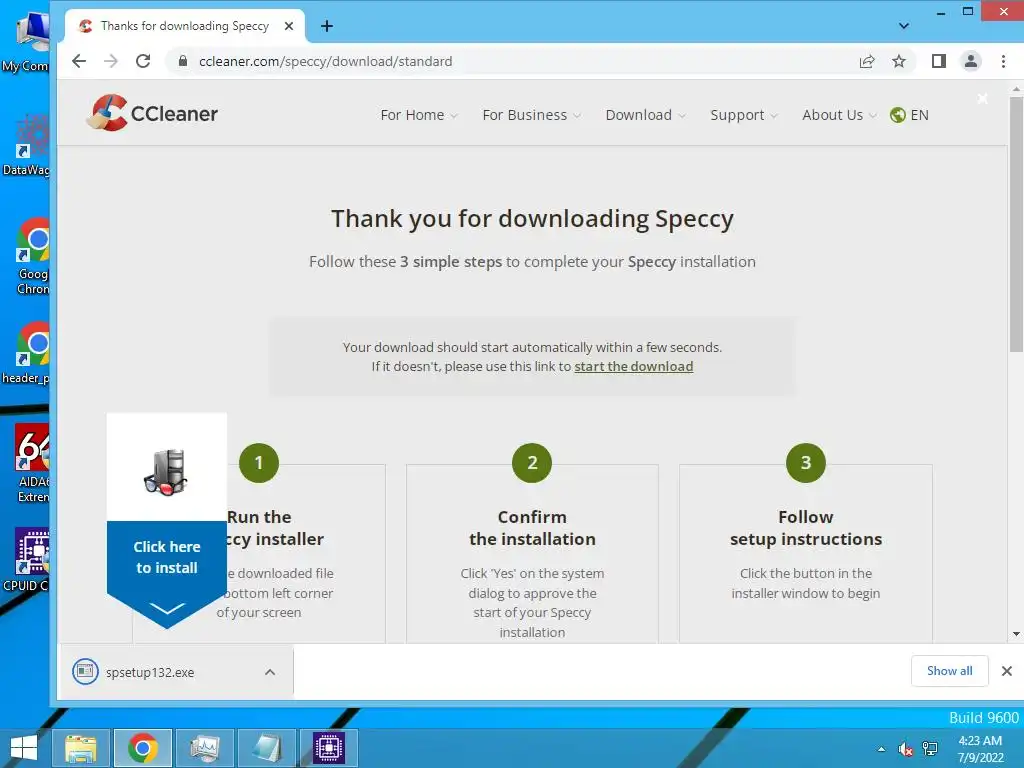Expand the For Business menu

pyautogui.click(x=532, y=115)
